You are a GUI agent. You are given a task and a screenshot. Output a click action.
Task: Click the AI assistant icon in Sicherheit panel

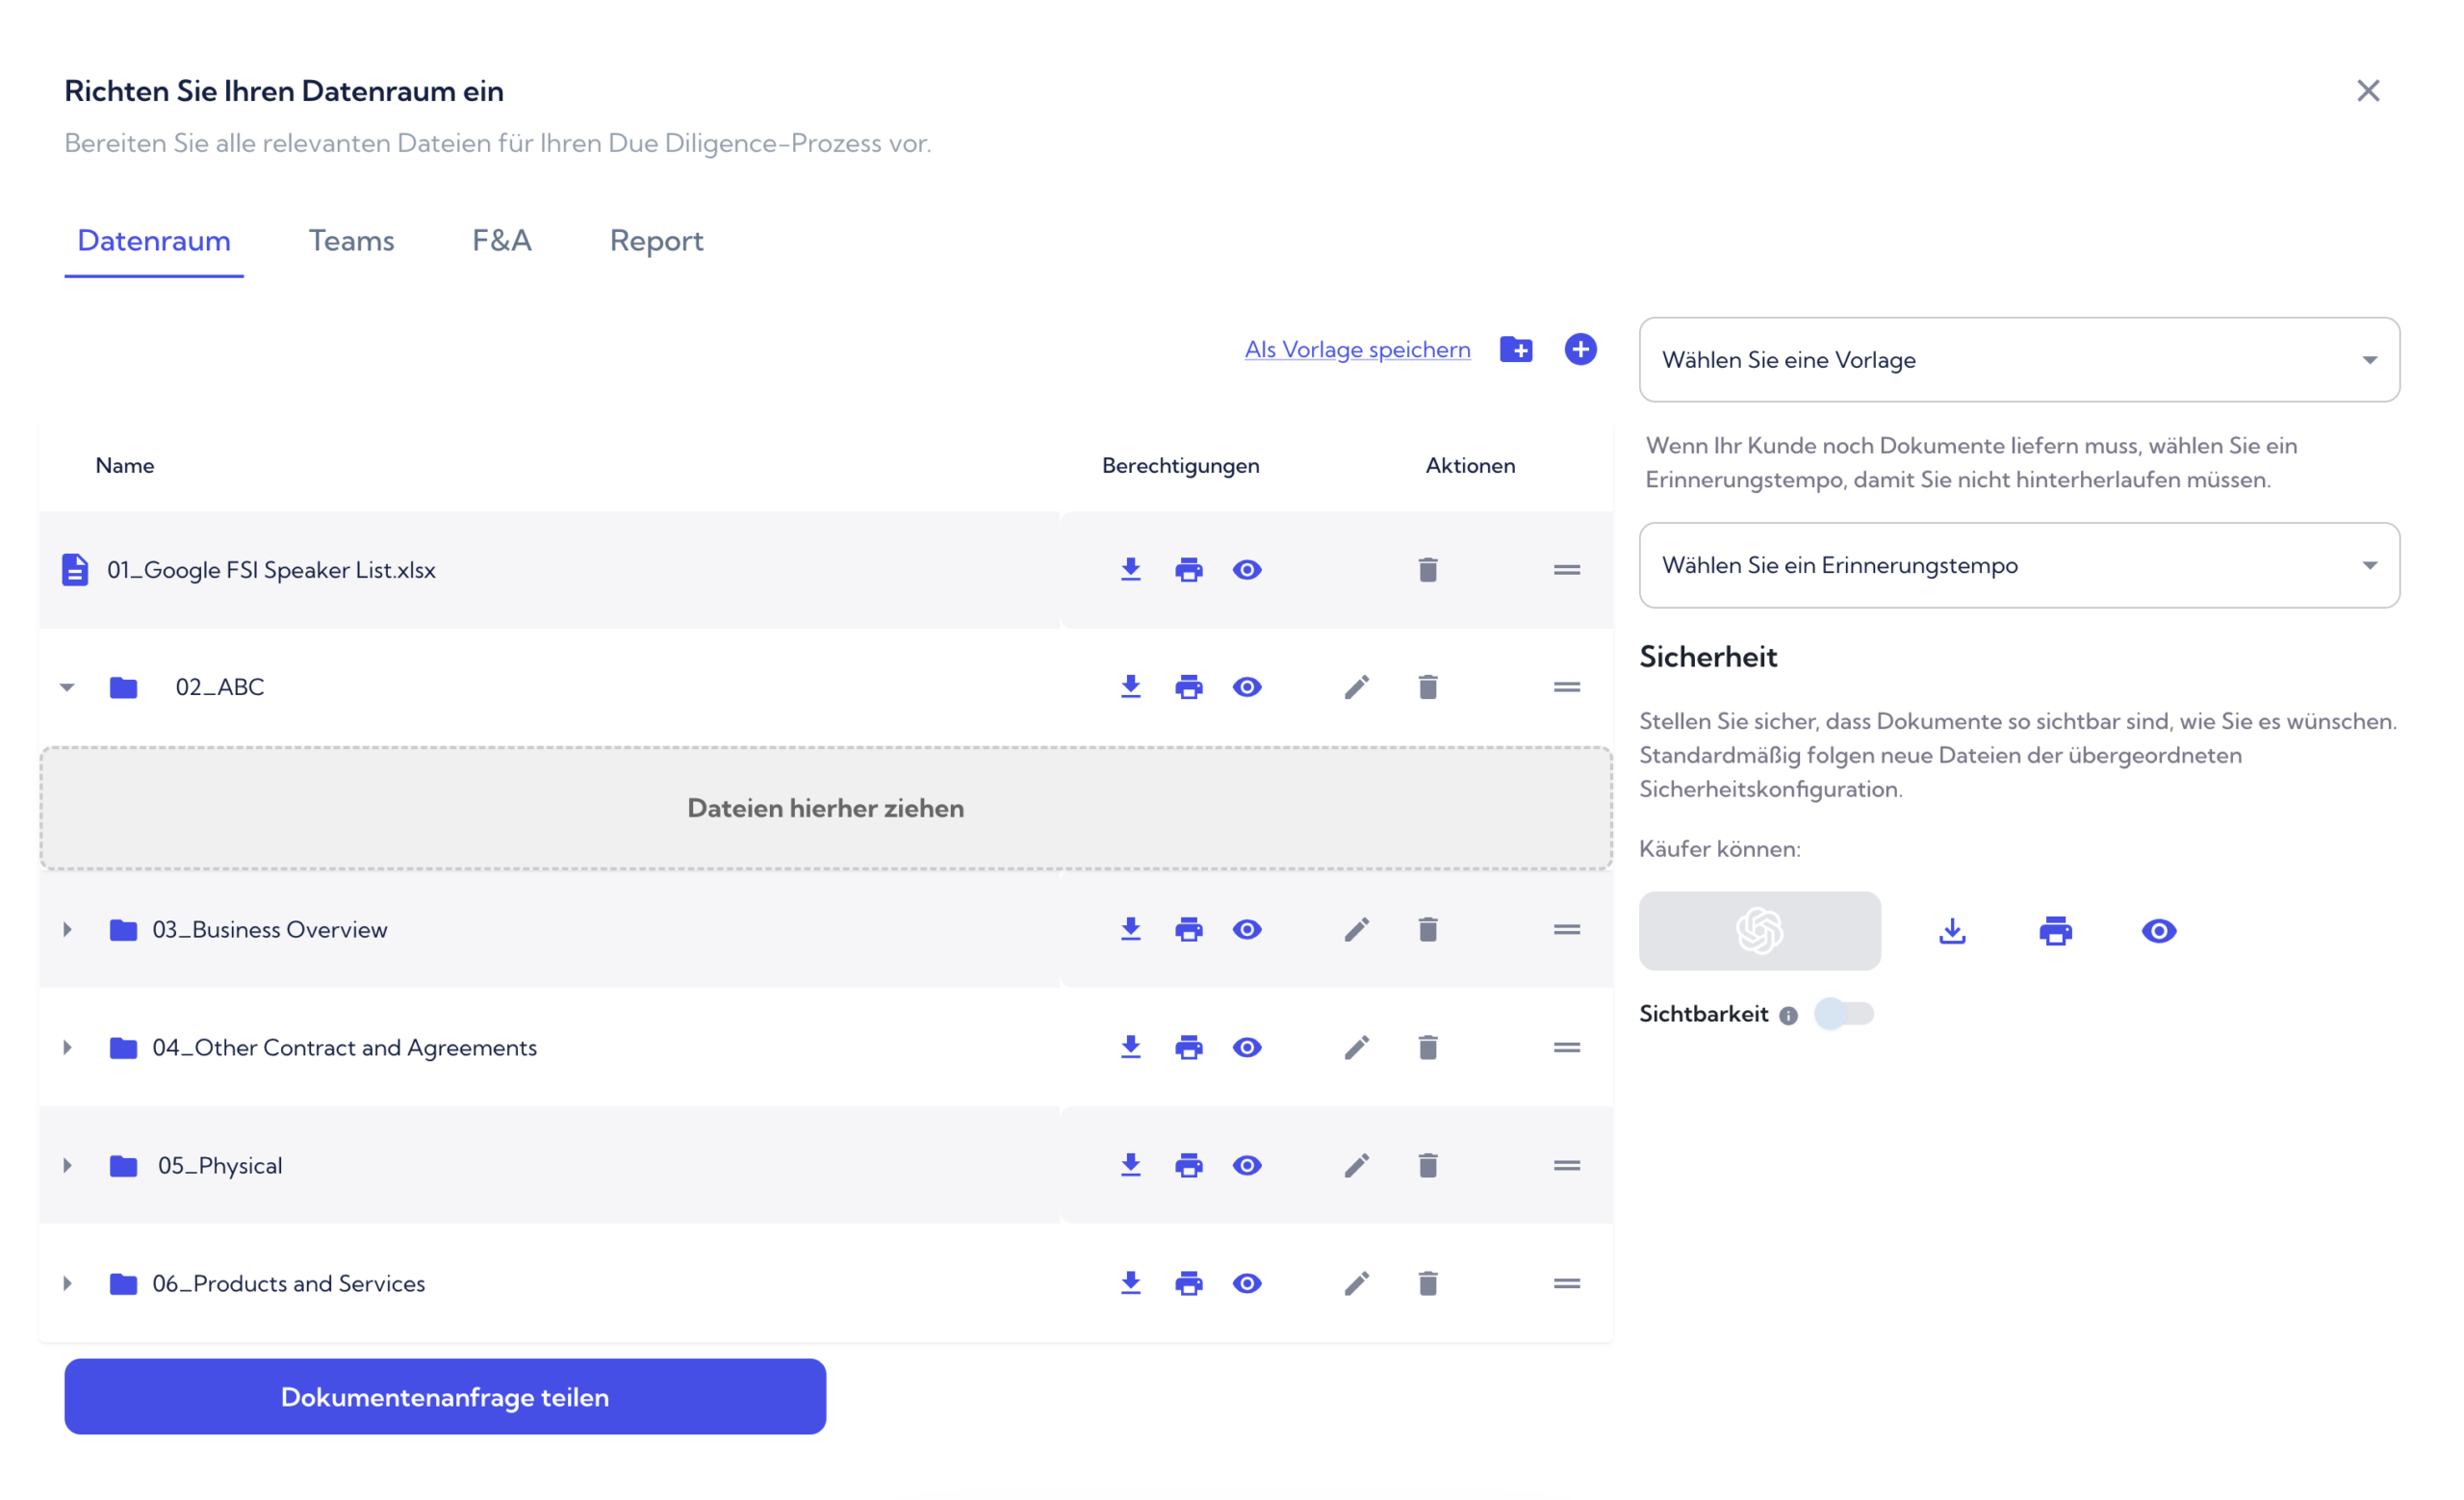point(1758,930)
